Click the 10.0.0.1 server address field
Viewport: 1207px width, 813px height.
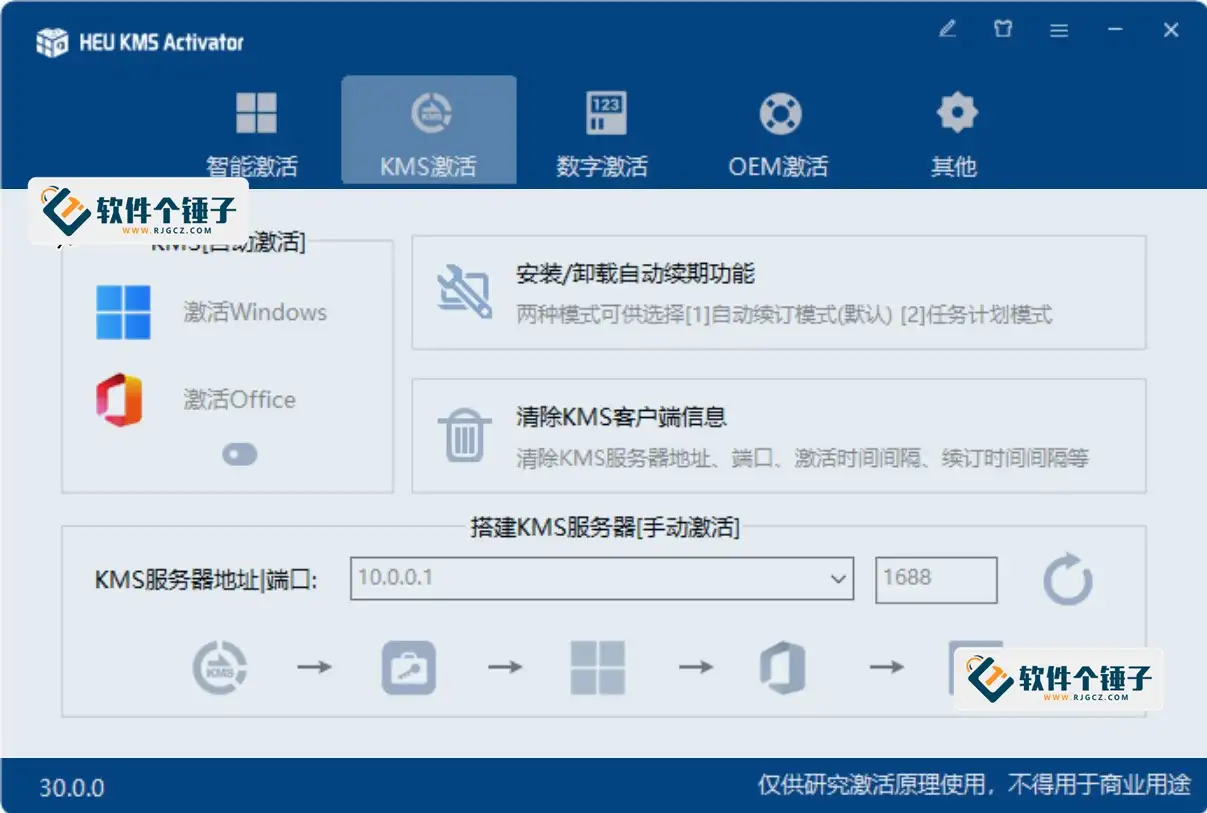[x=602, y=579]
